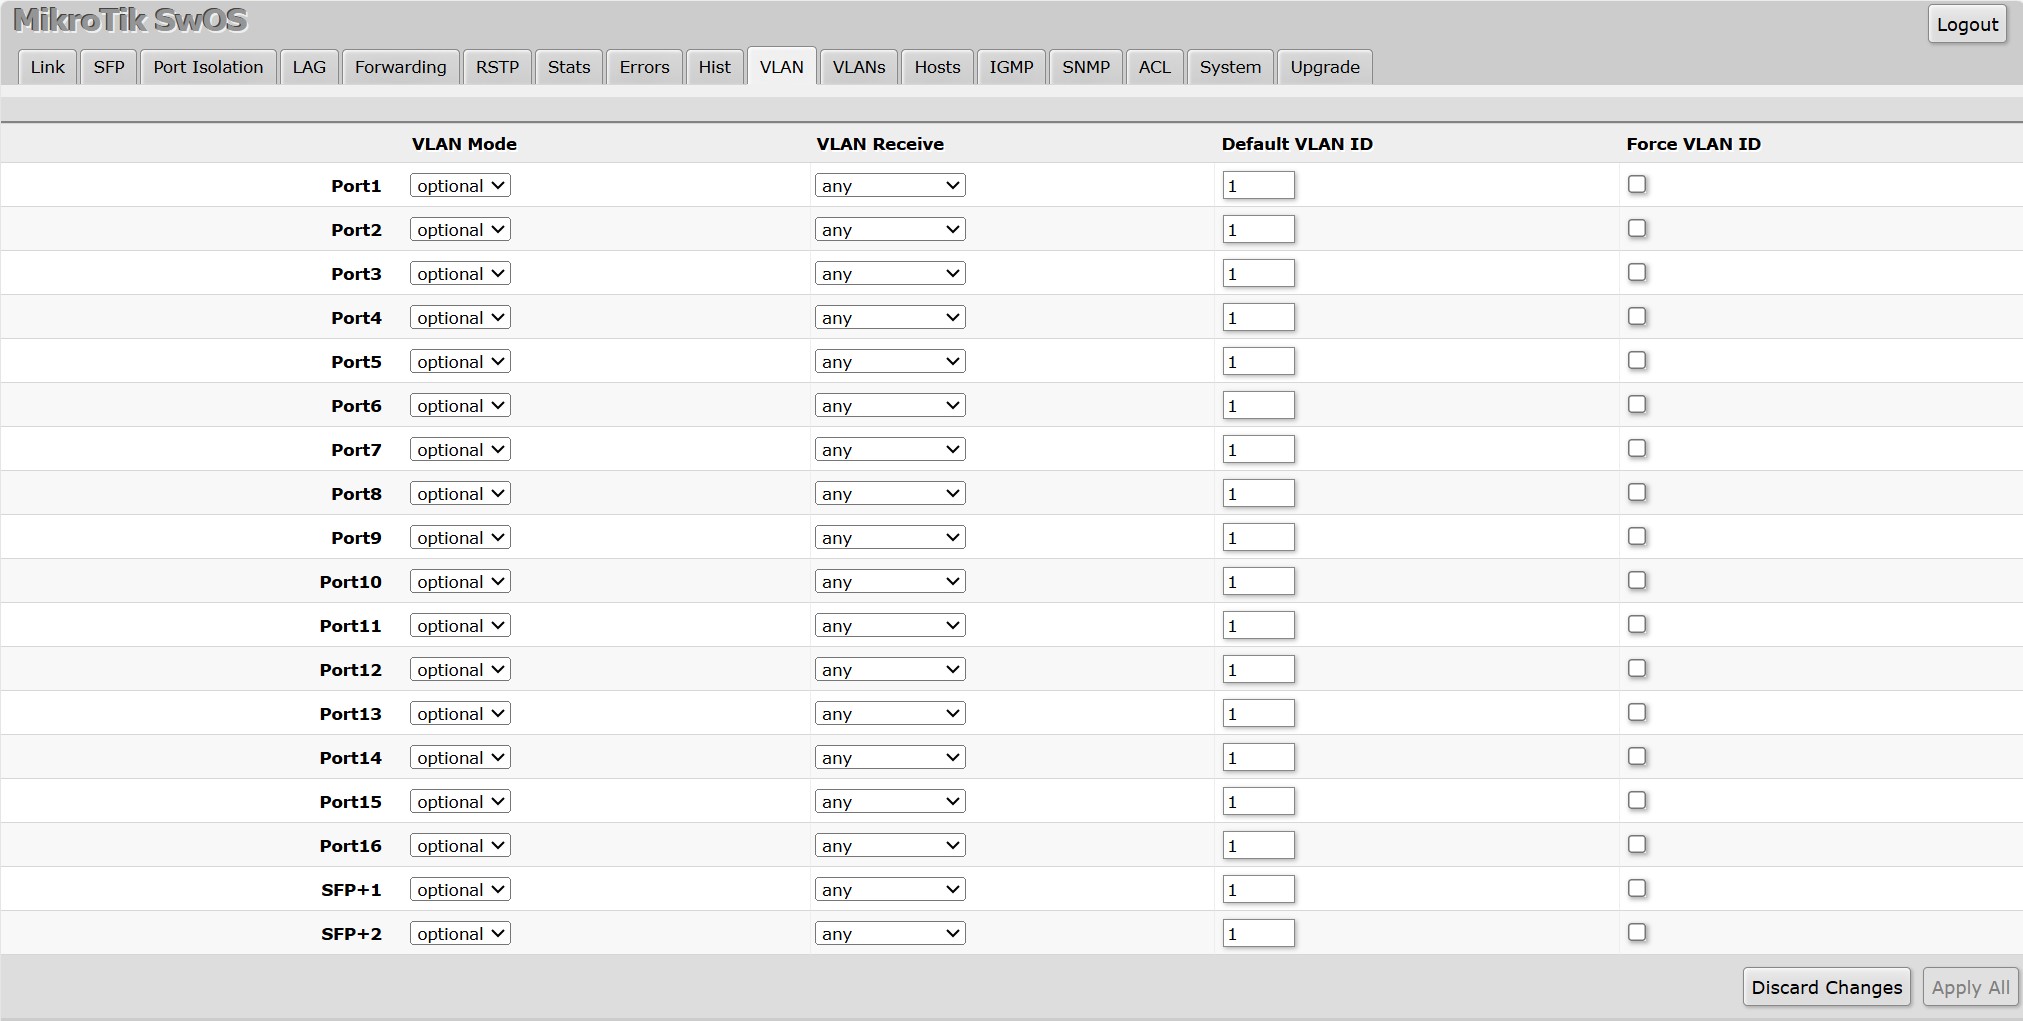The width and height of the screenshot is (2023, 1021).
Task: Open the Hosts tab
Action: (x=936, y=67)
